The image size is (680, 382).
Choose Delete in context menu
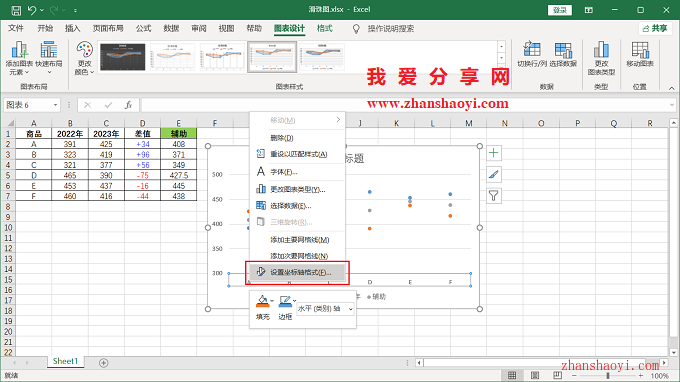[x=298, y=138]
